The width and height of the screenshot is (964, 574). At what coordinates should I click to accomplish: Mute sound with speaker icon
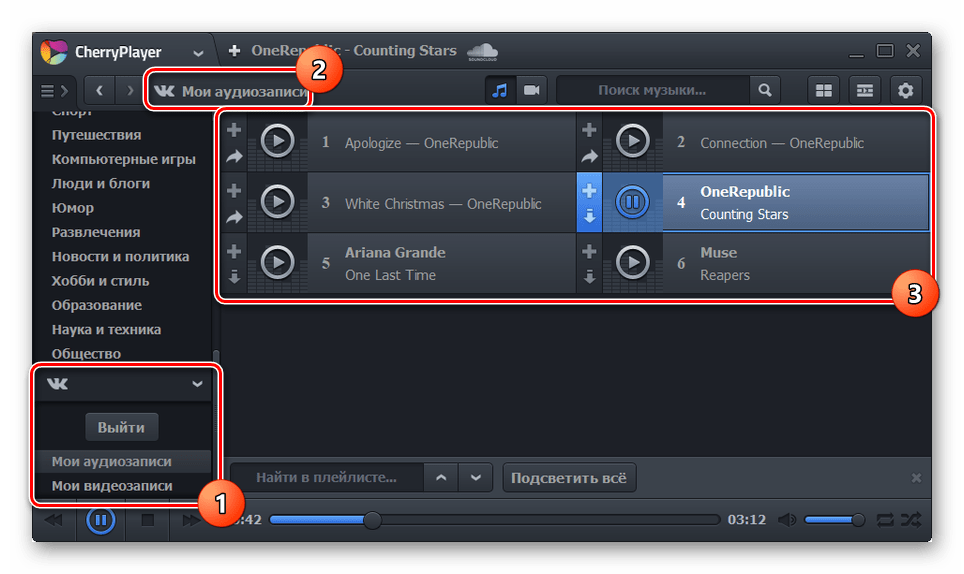[x=786, y=520]
